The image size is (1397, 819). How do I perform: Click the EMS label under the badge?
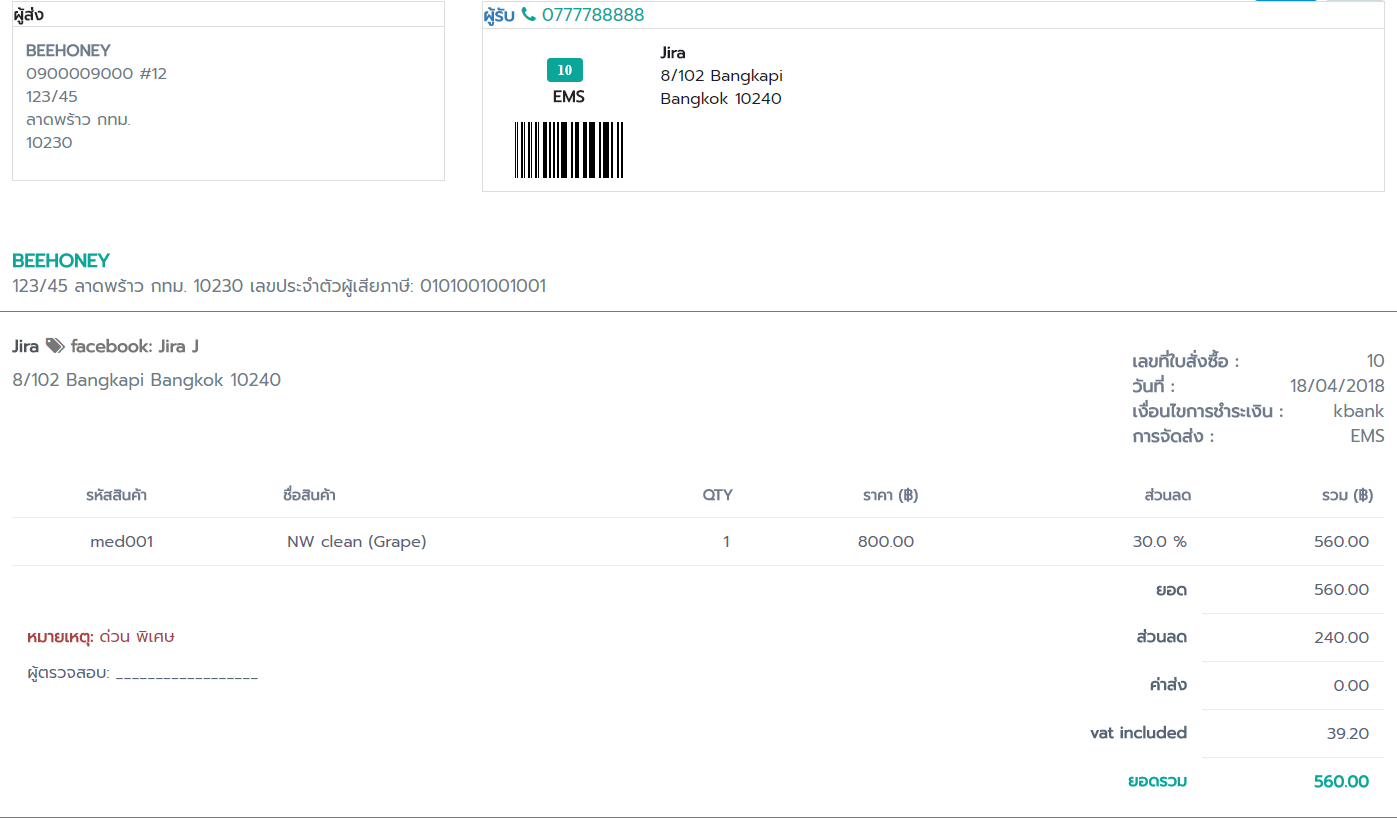568,97
